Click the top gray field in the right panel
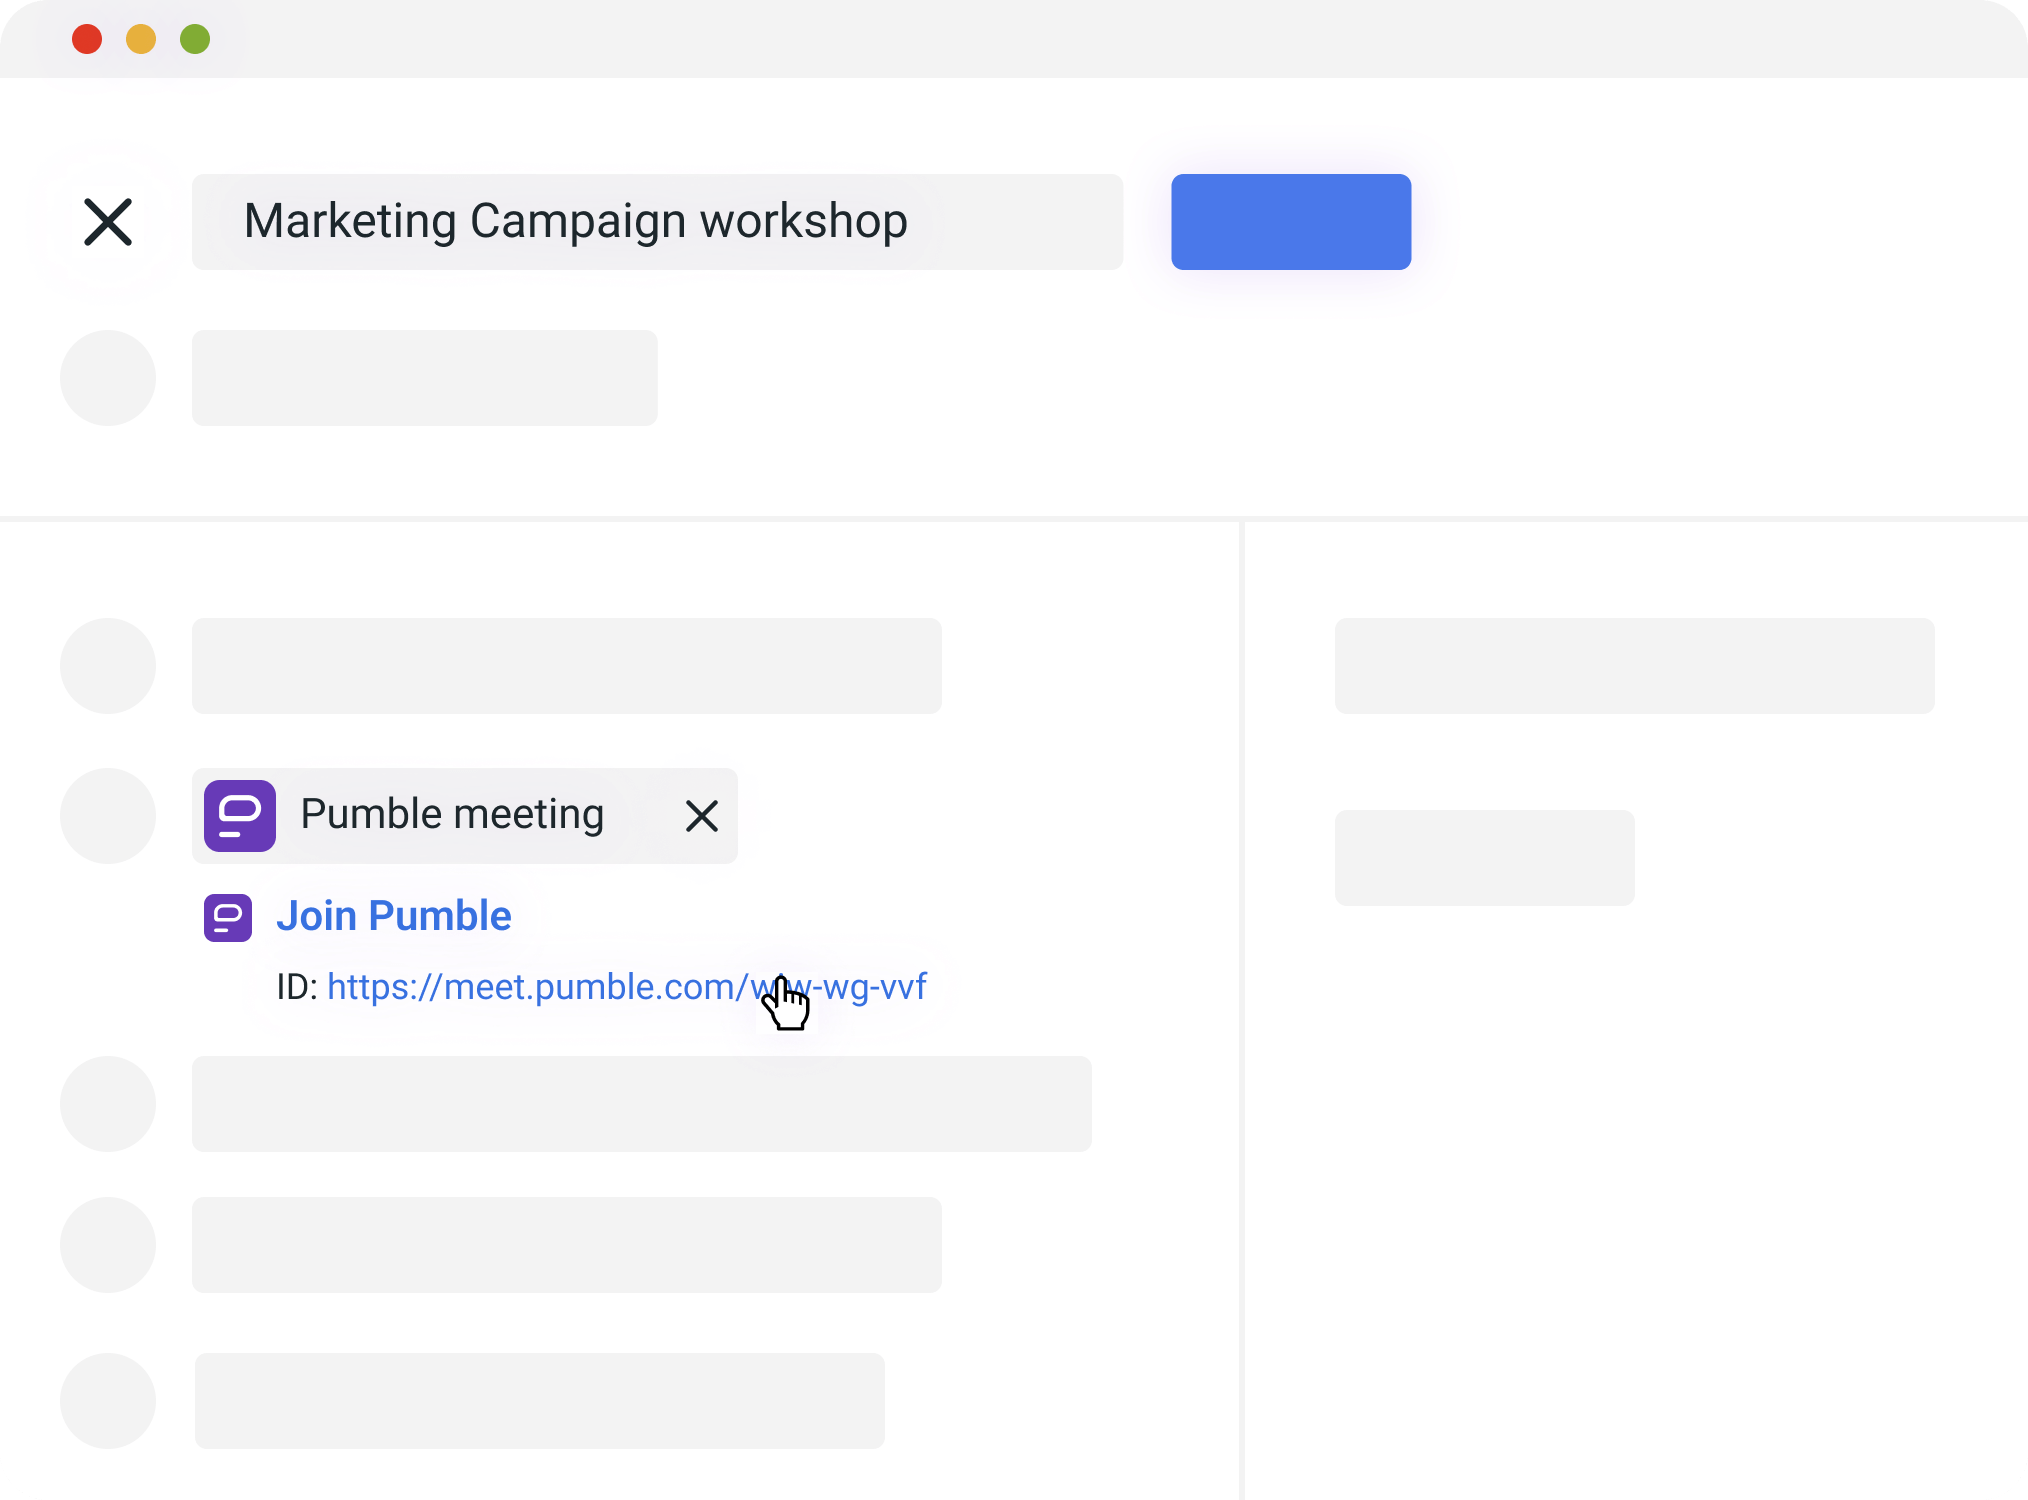Screen dimensions: 2028x1500 [x=1634, y=666]
